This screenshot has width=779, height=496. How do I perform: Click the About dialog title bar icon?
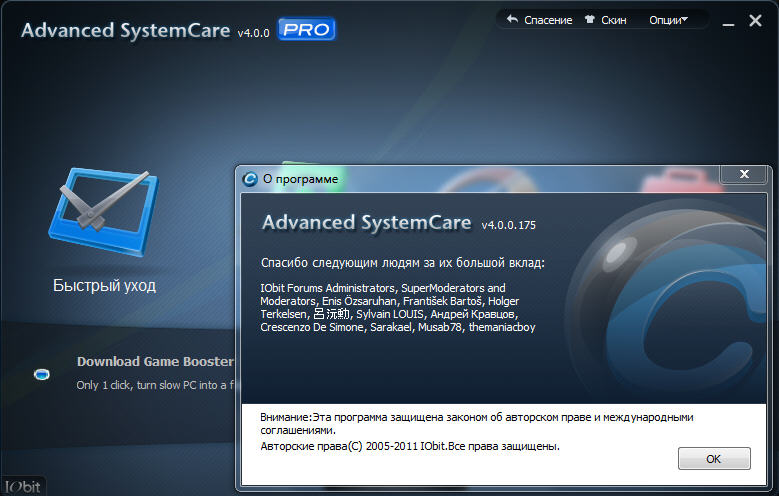tap(250, 179)
